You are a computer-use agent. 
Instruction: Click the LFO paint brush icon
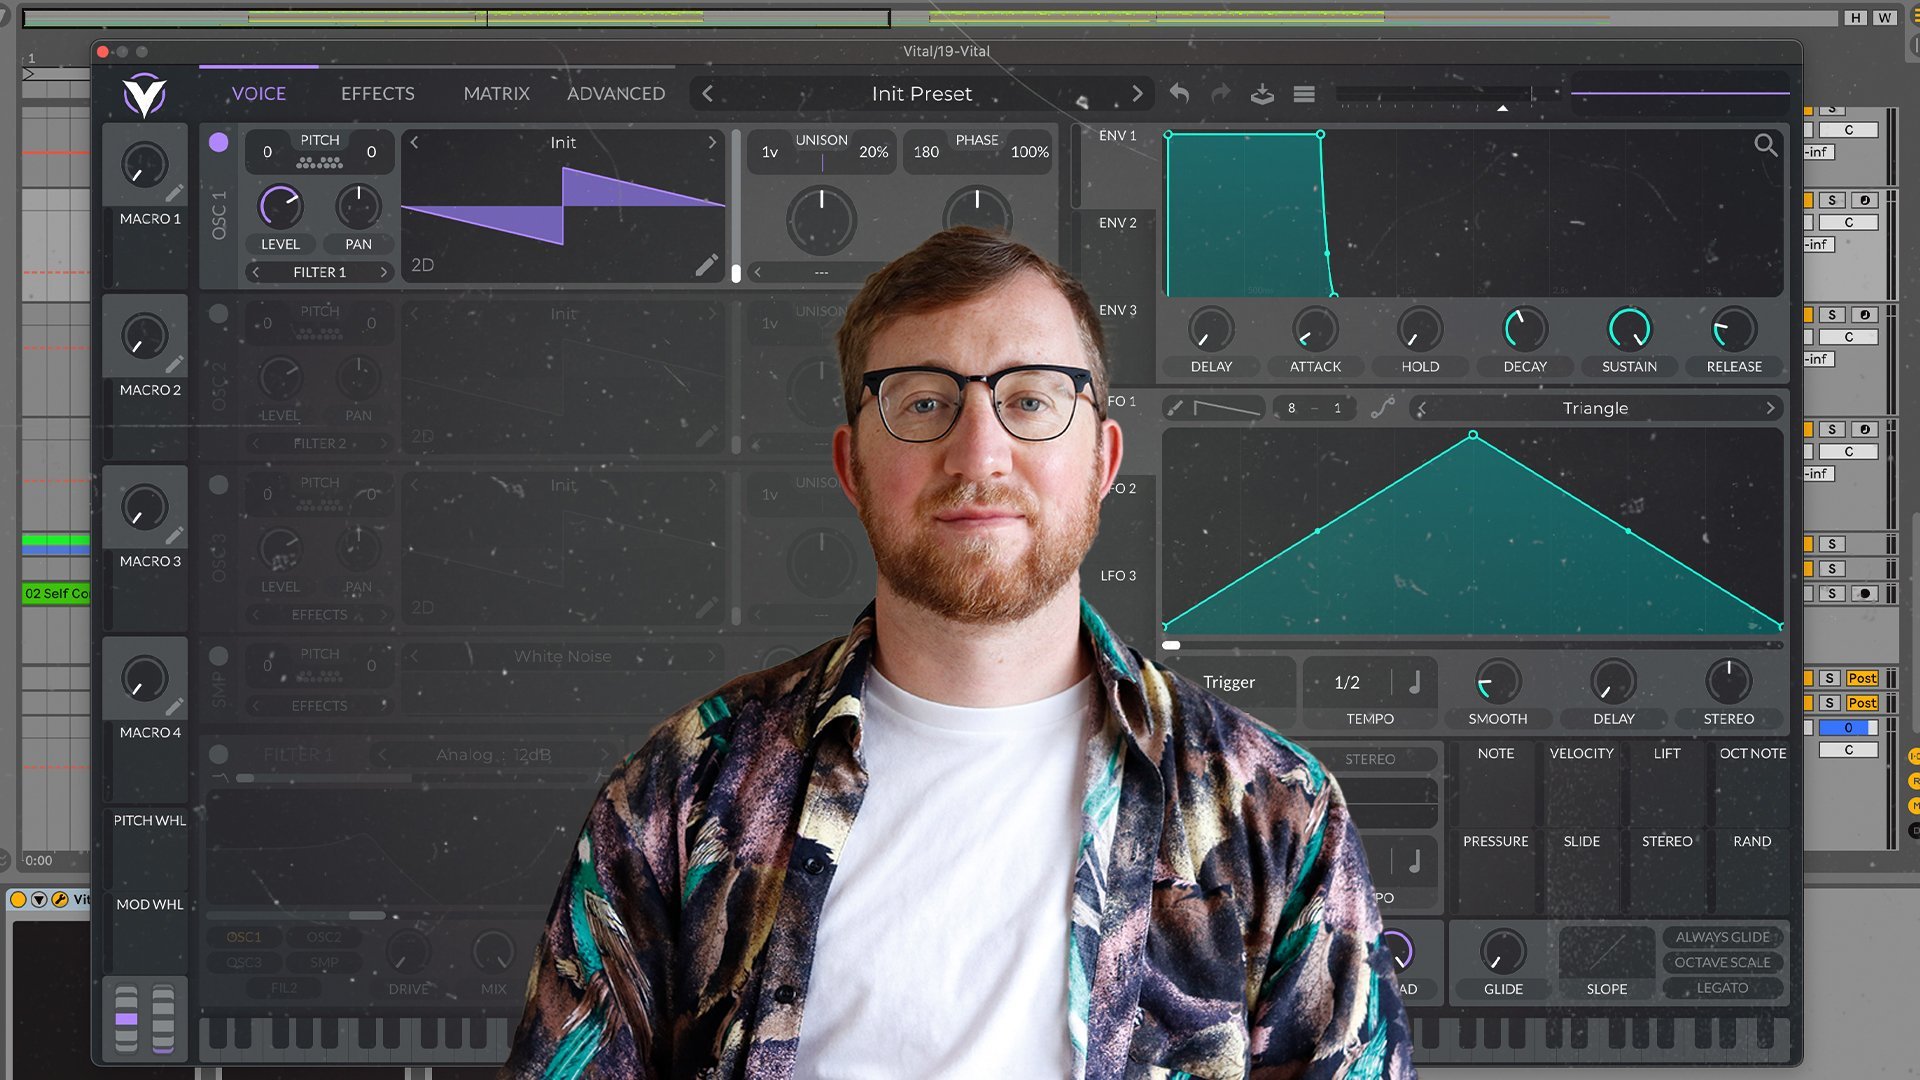1176,408
